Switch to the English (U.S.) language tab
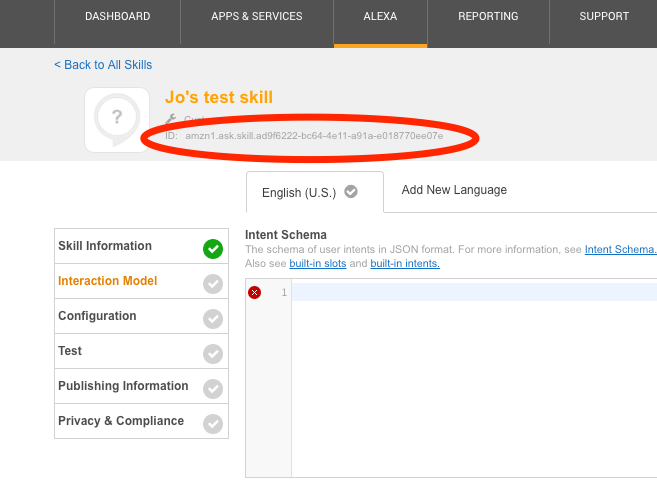Screen dimensions: 657x495 [300, 192]
